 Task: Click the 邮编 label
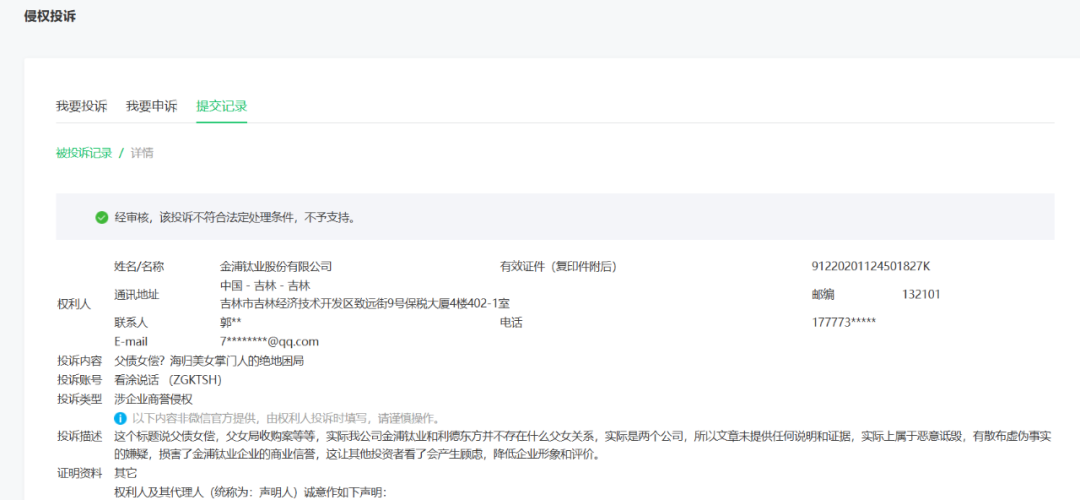(x=823, y=294)
